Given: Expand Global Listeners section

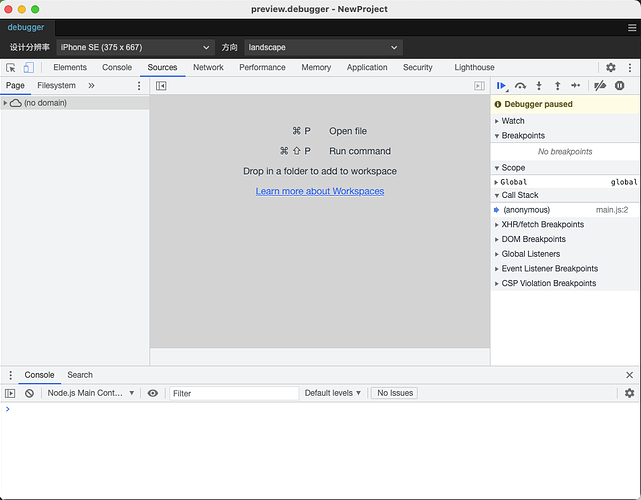Looking at the screenshot, I should tap(496, 254).
